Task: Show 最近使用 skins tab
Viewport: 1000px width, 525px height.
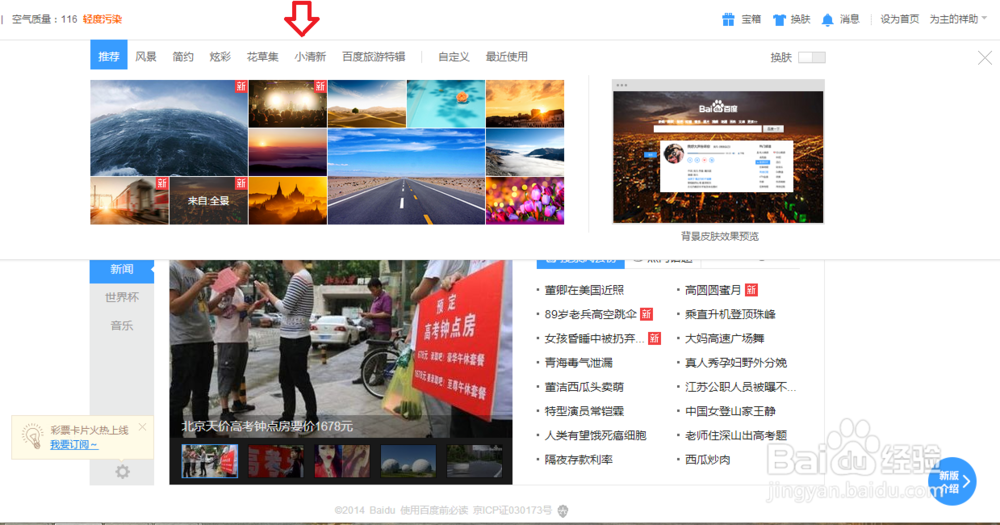Action: 506,57
